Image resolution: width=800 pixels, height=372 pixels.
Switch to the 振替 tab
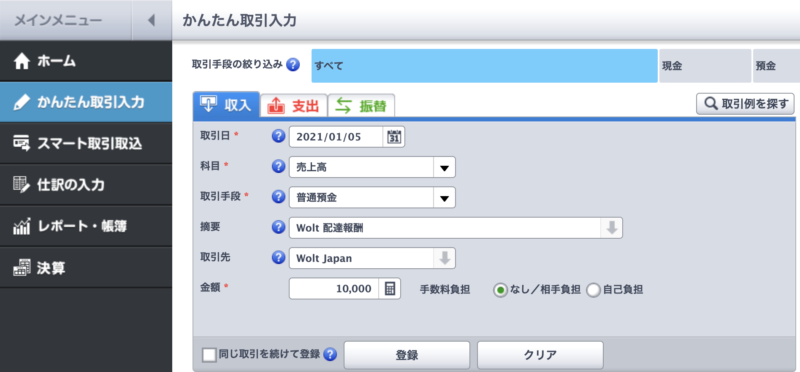click(361, 106)
